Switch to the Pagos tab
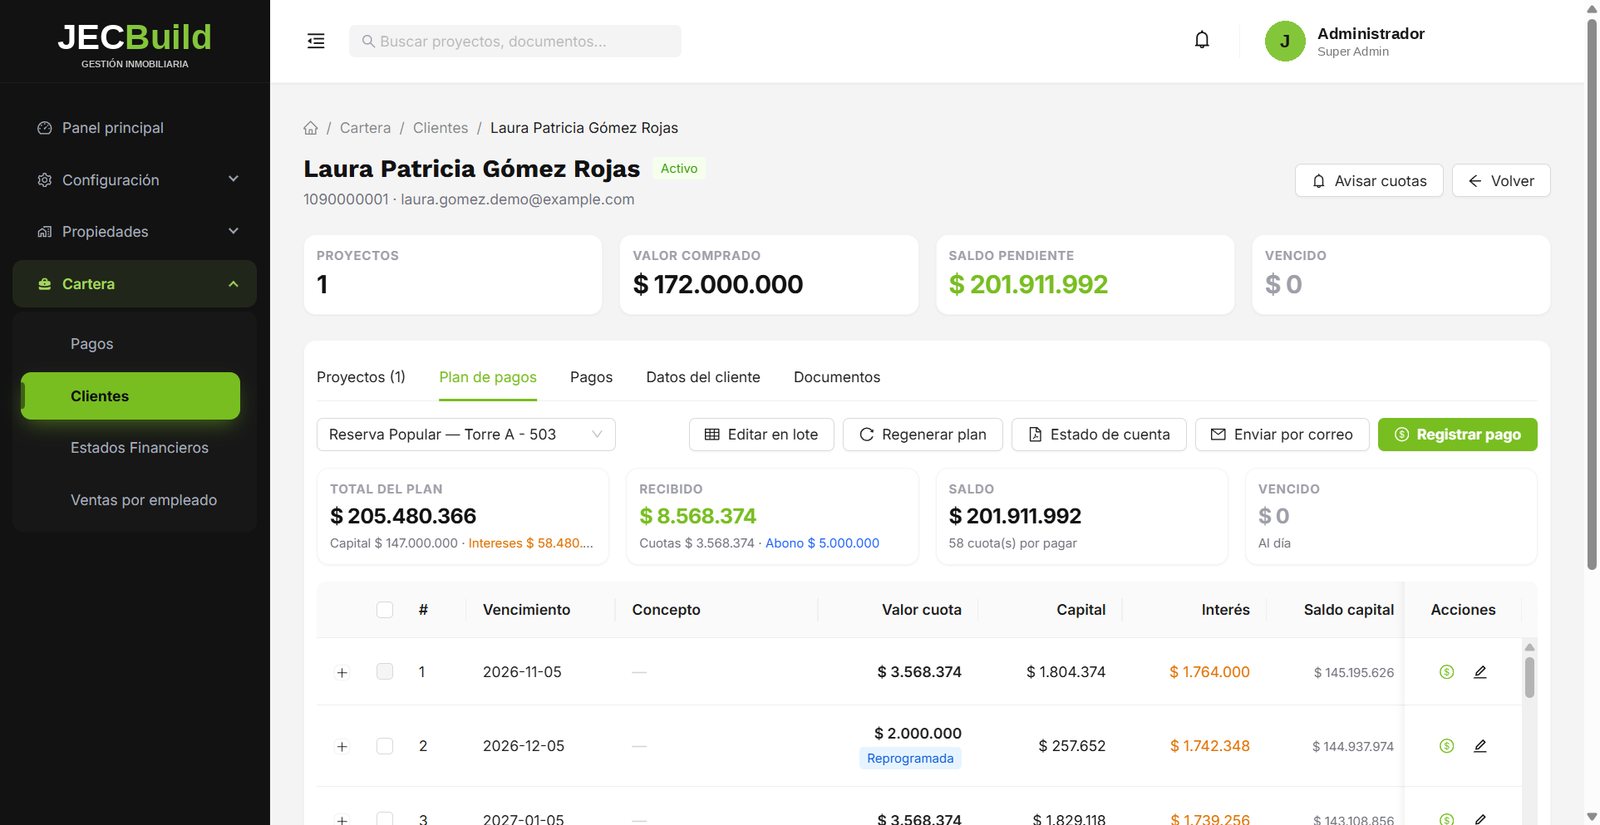 591,377
